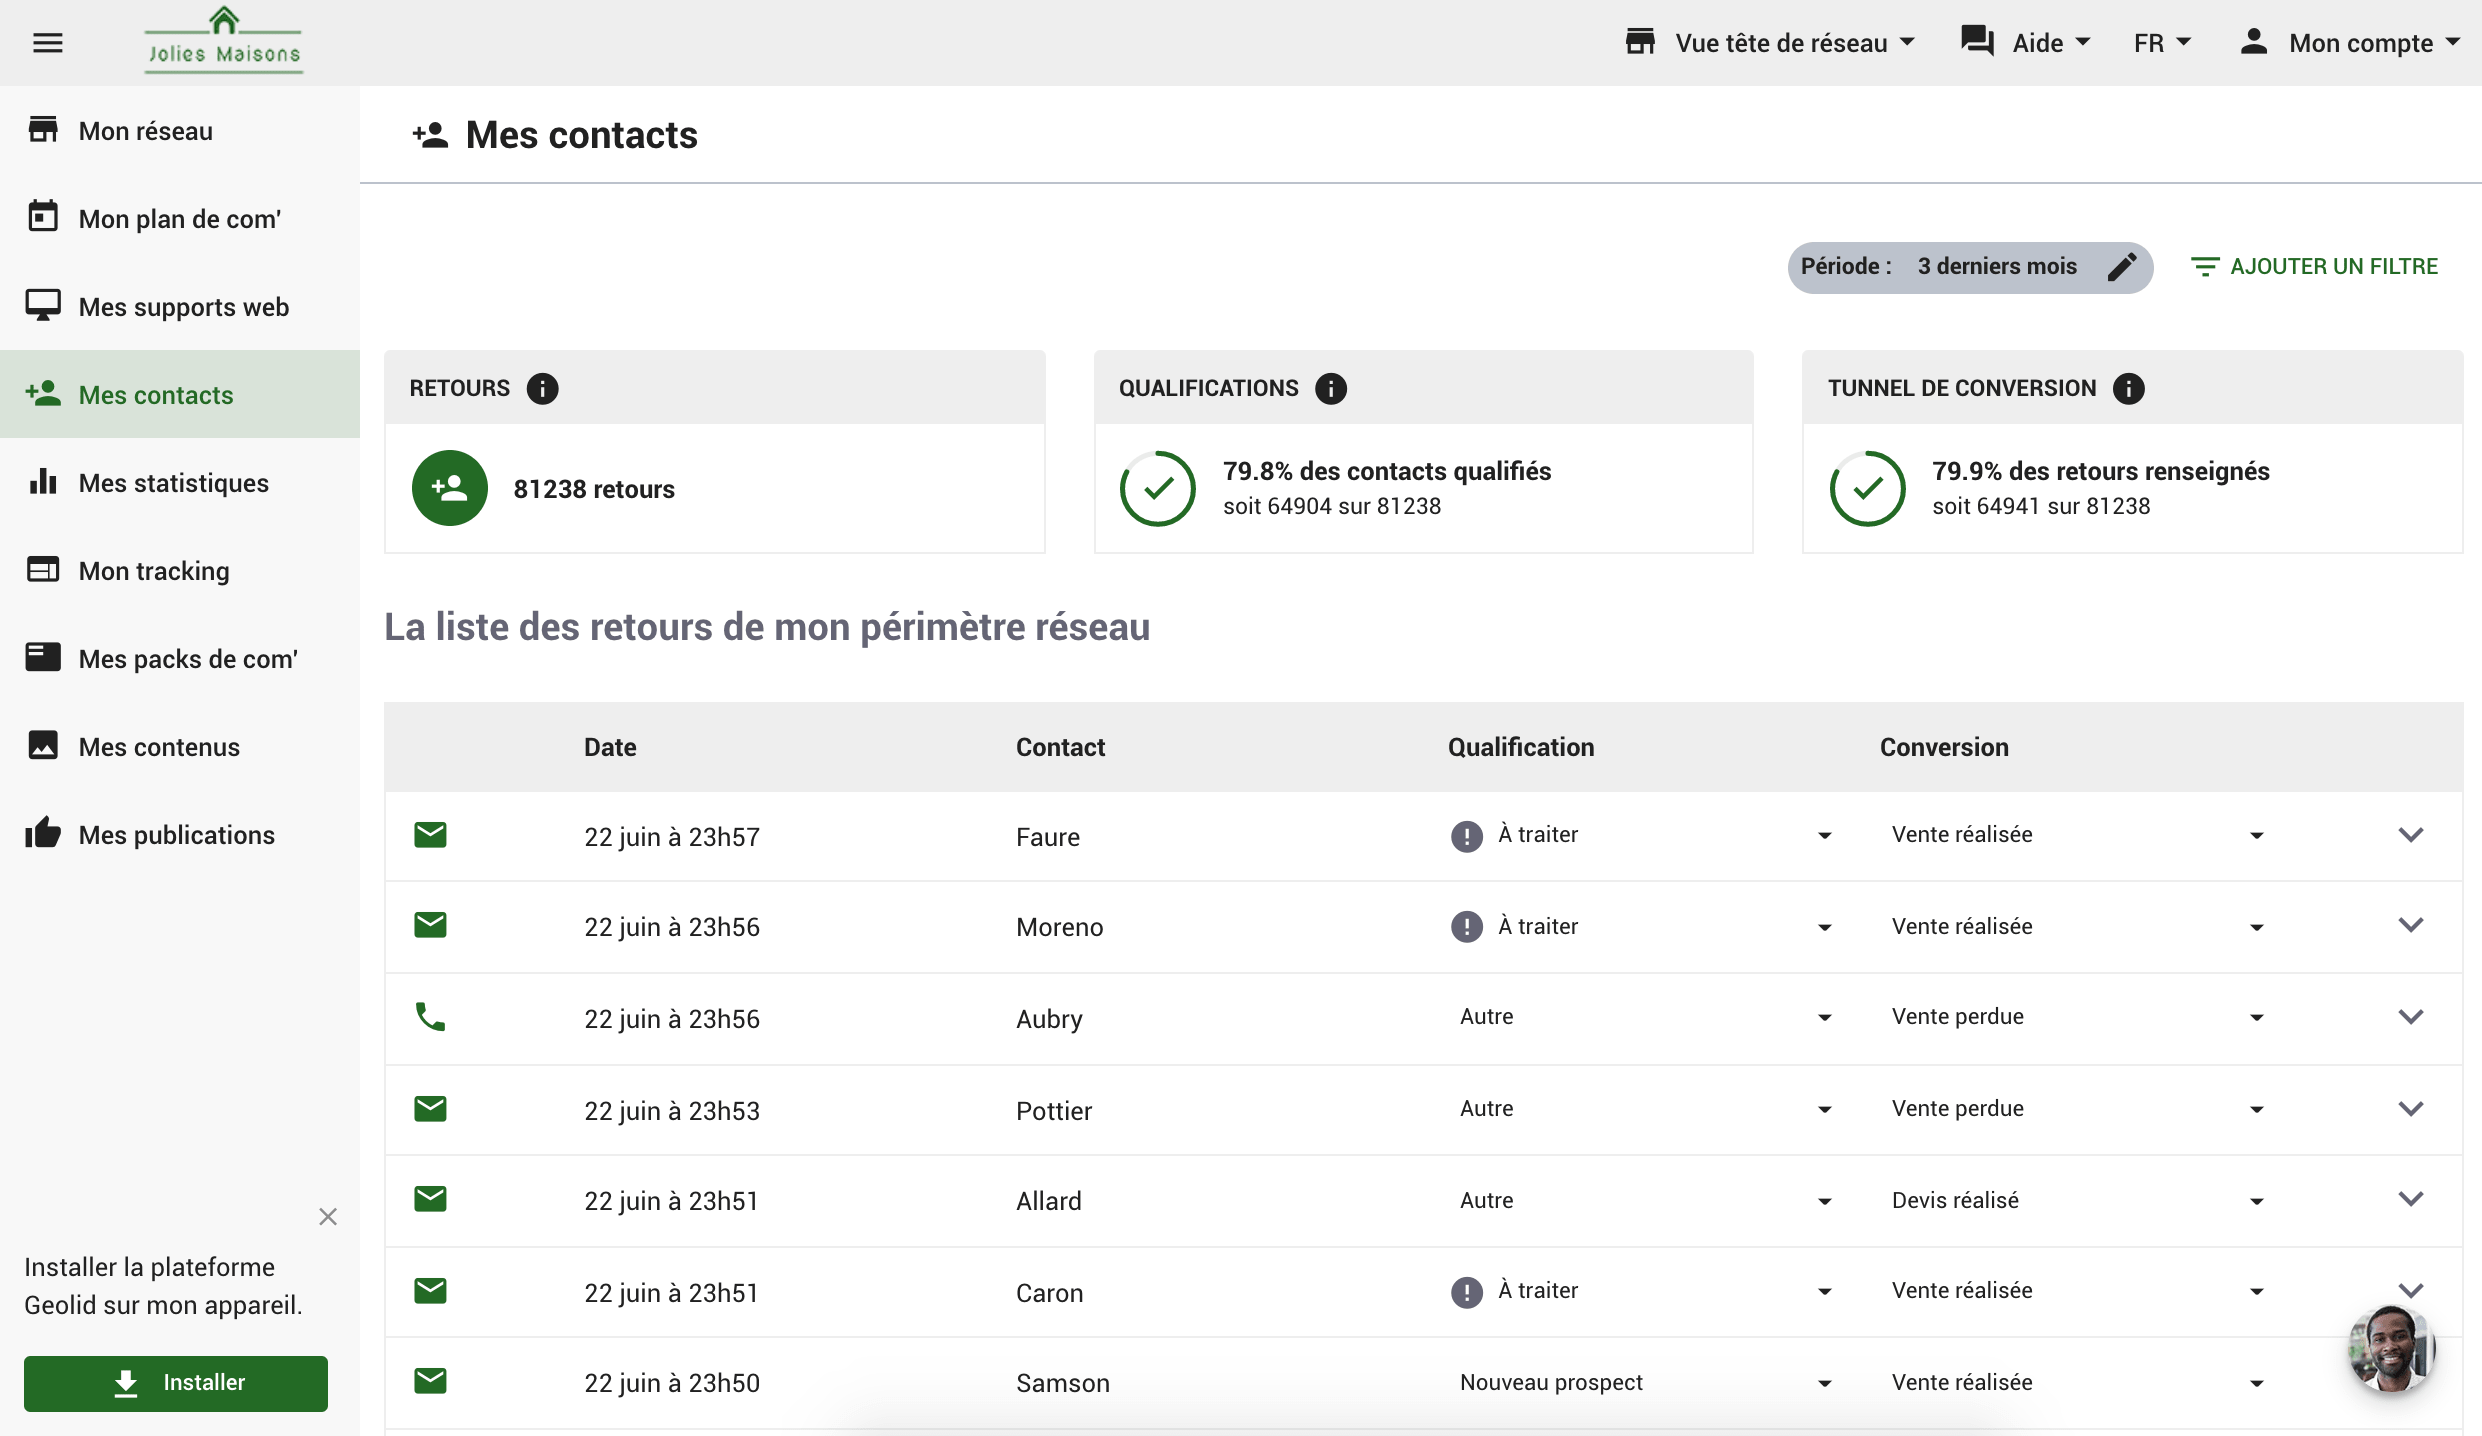Expand the Faure contact row details

pos(2412,836)
